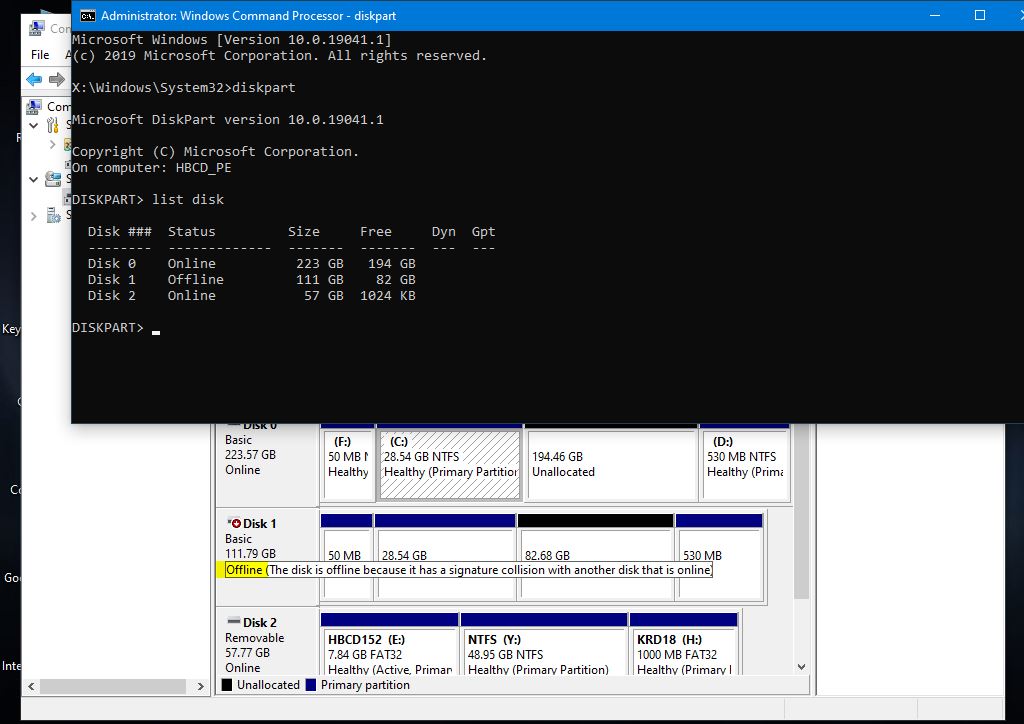Select the C: 28.54 GB NTFS partition
Screen dimensions: 1024x724
tap(450, 463)
